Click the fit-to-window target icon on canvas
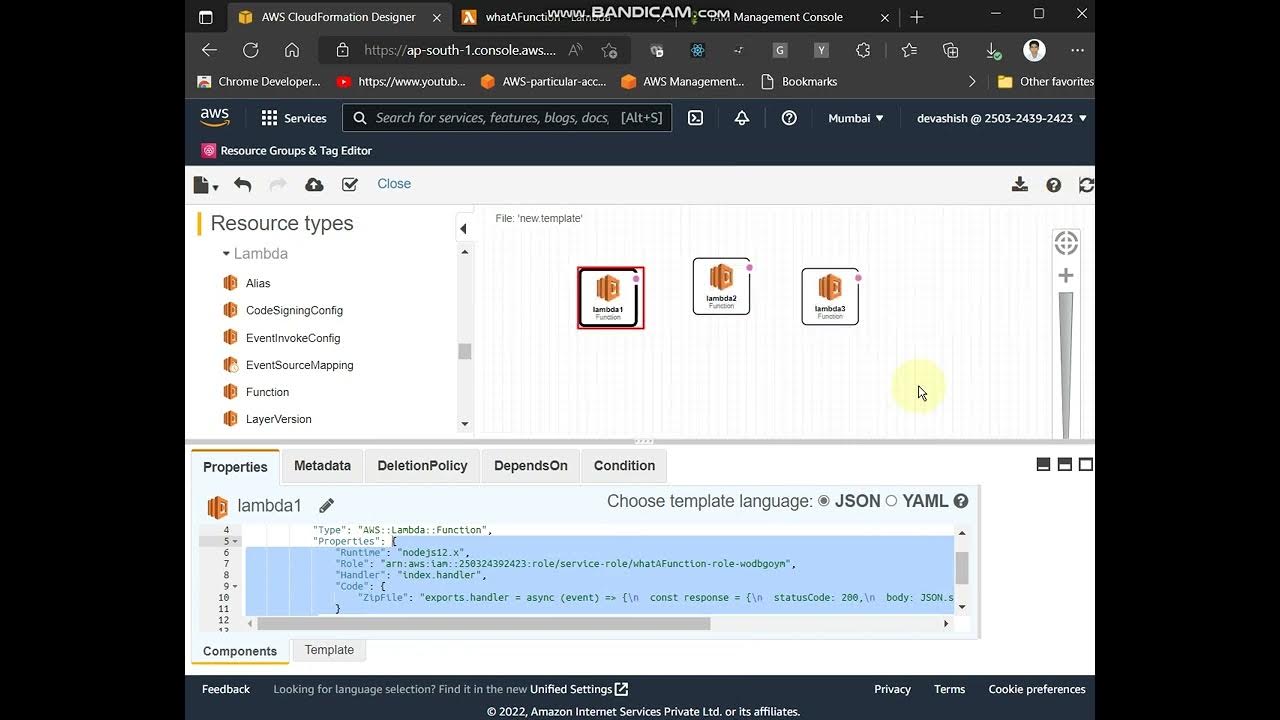Image resolution: width=1280 pixels, height=720 pixels. tap(1066, 243)
